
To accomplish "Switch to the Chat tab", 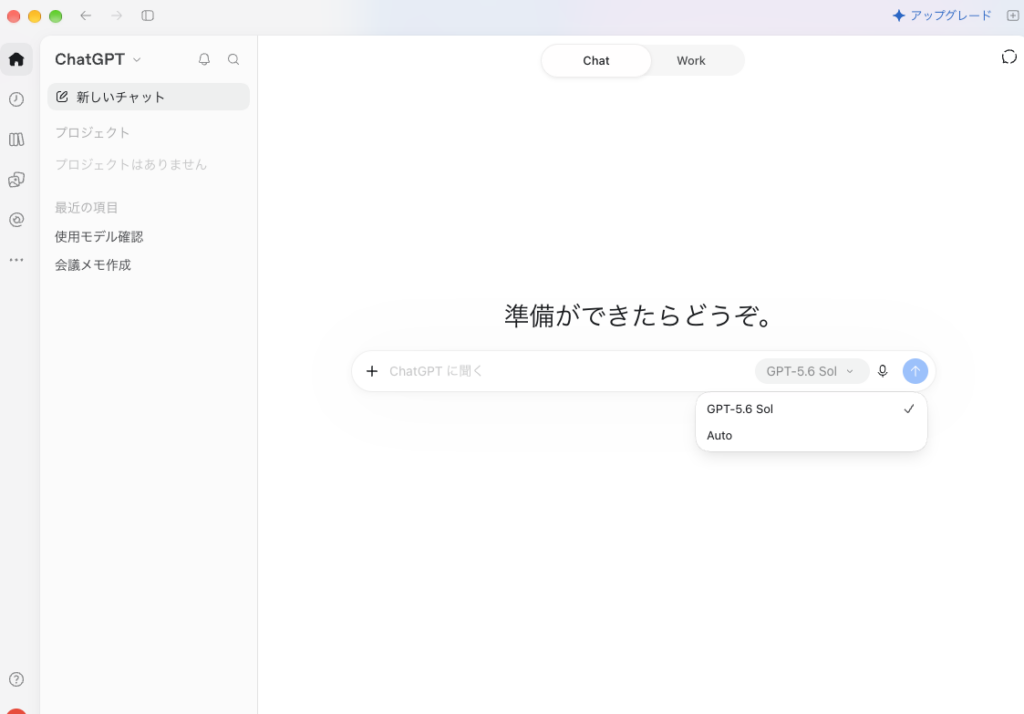I will click(x=596, y=61).
